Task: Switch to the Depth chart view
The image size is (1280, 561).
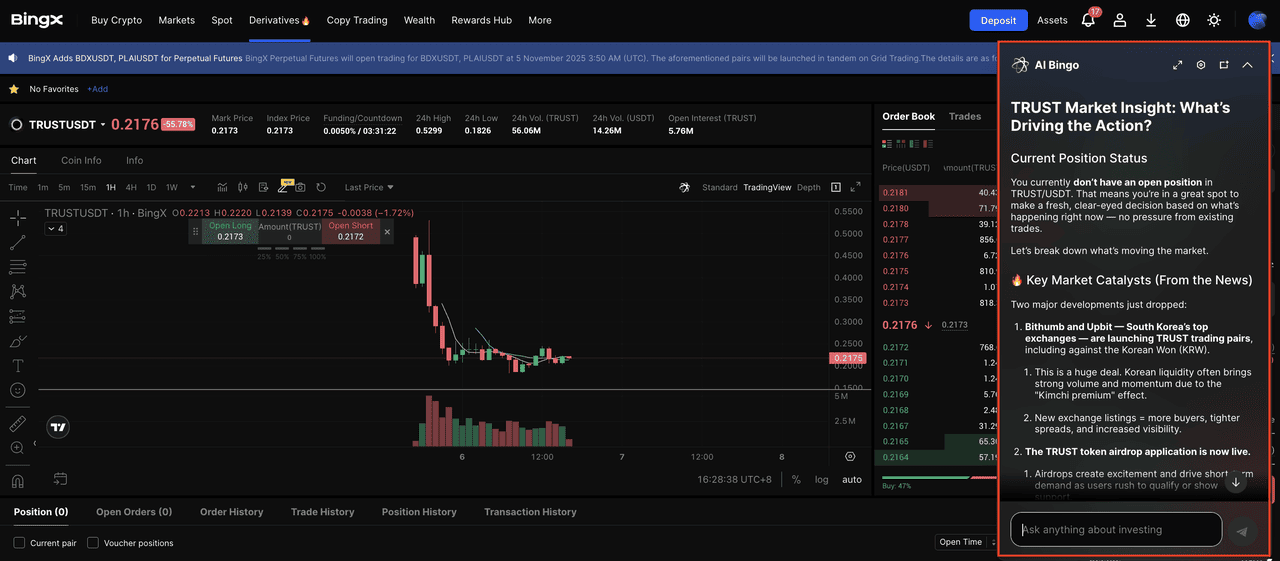Action: 808,187
